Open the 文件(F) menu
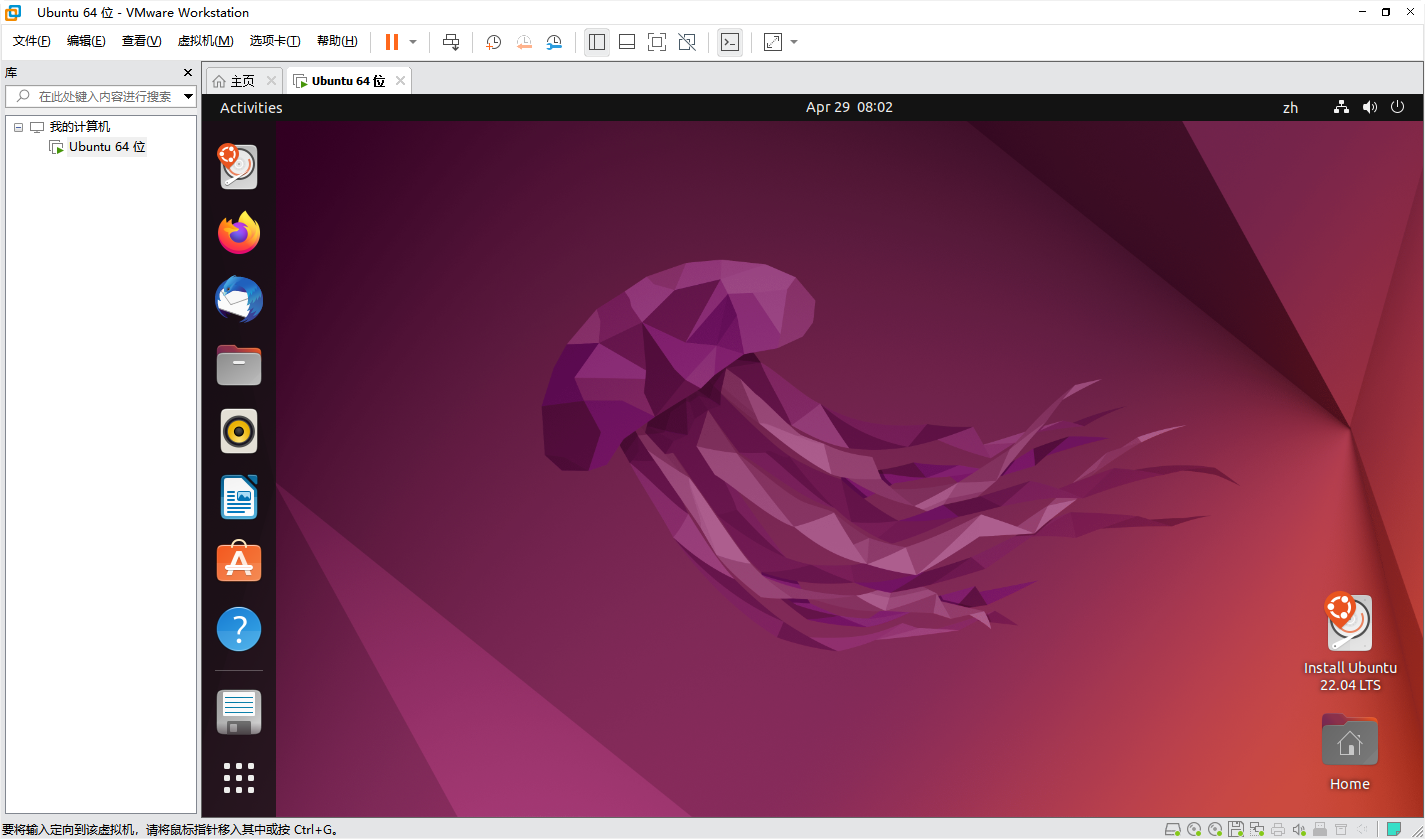1425x839 pixels. tap(31, 41)
